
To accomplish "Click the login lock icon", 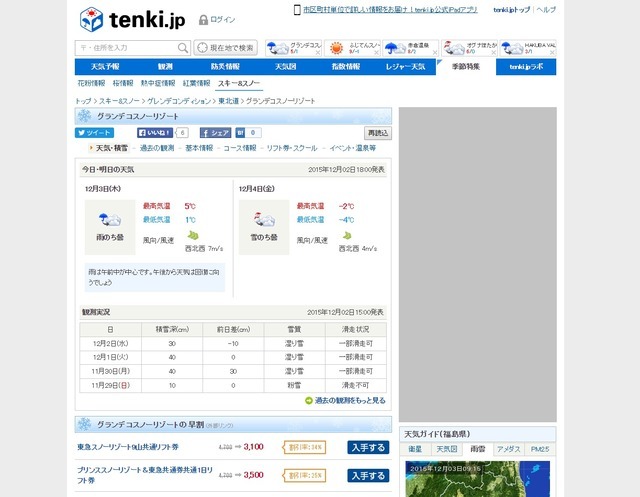I will [203, 20].
